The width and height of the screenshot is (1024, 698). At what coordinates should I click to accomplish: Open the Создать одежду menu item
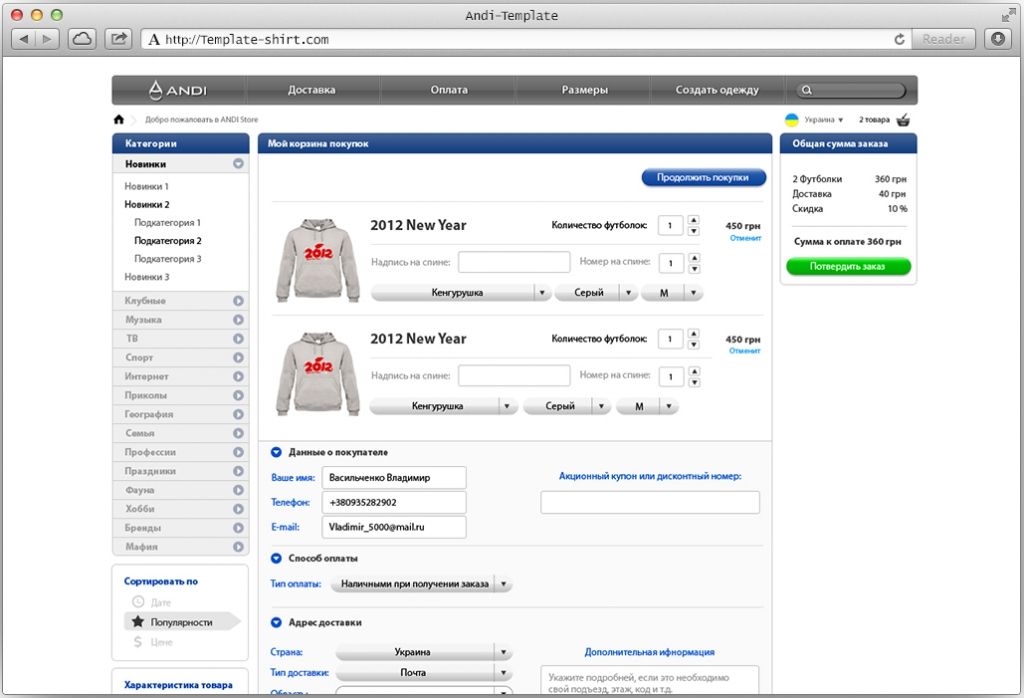click(717, 90)
